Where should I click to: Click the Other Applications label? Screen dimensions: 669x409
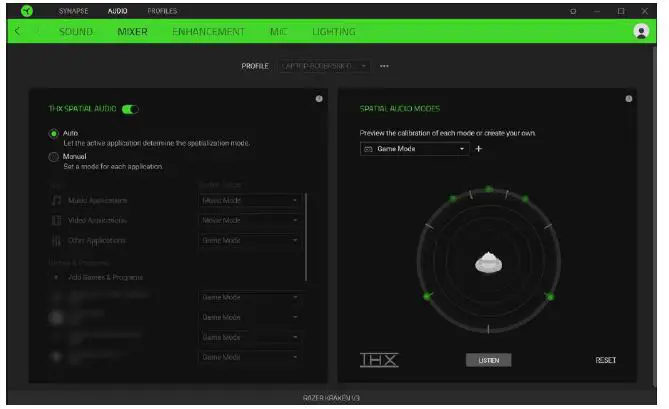coord(97,240)
